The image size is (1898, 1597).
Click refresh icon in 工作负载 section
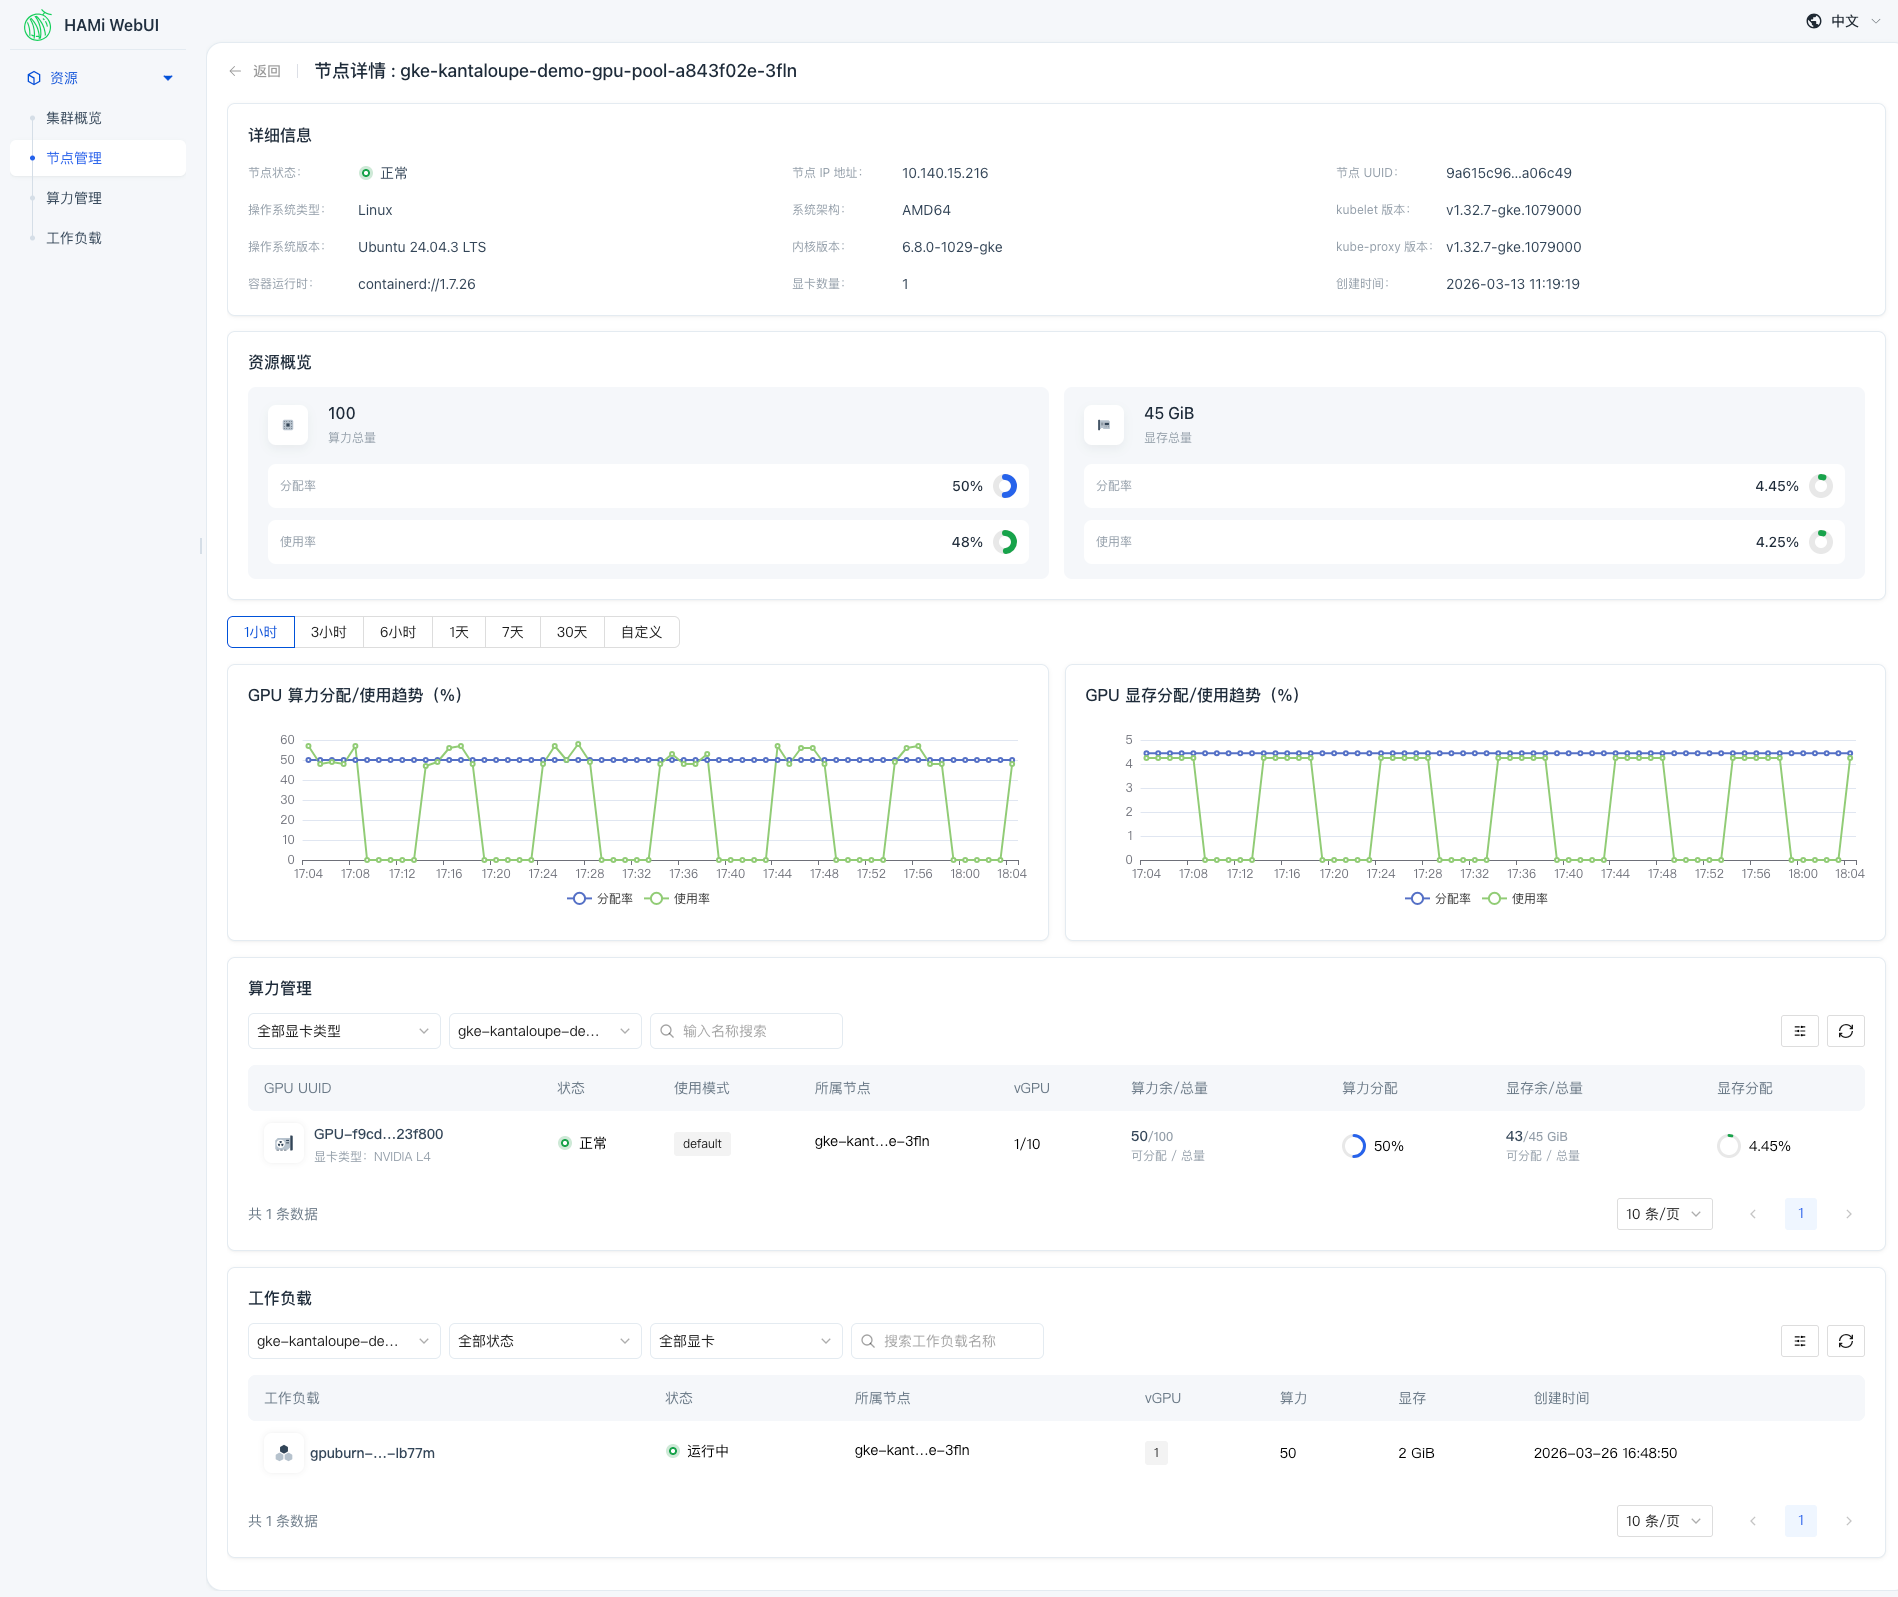(1845, 1341)
